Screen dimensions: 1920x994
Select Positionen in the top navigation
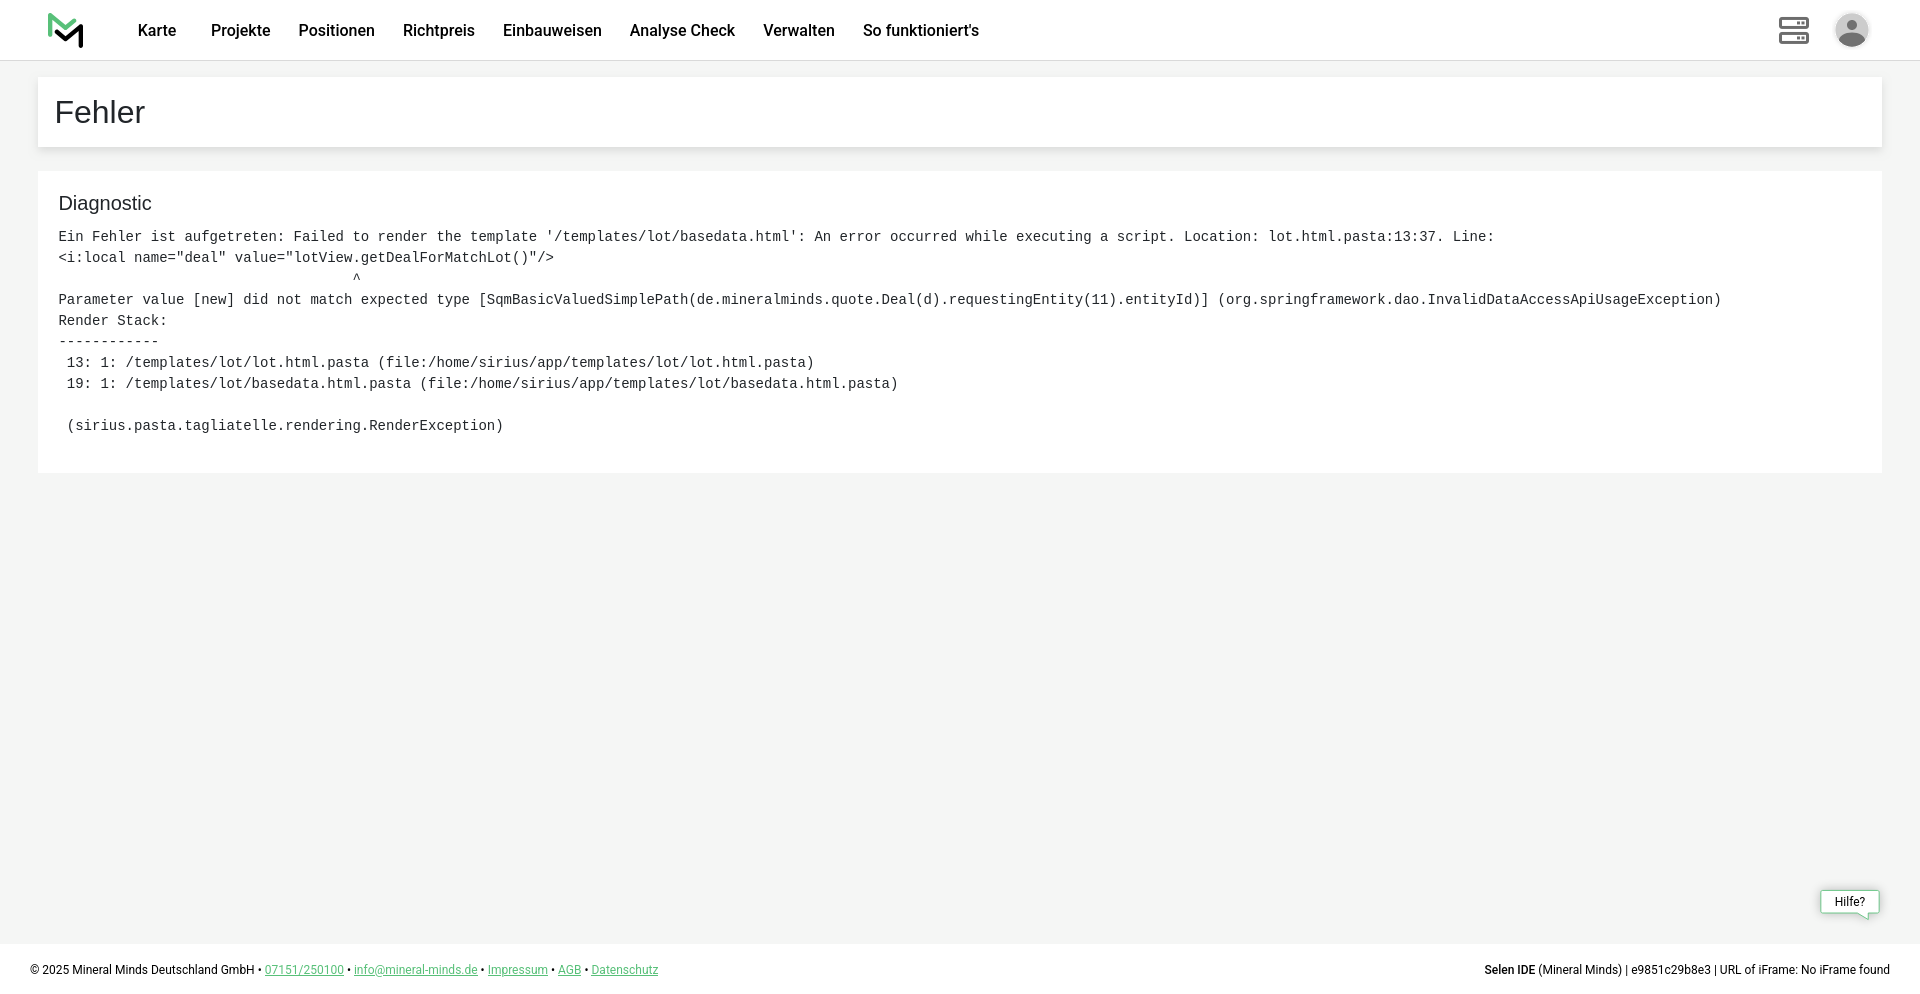[336, 31]
